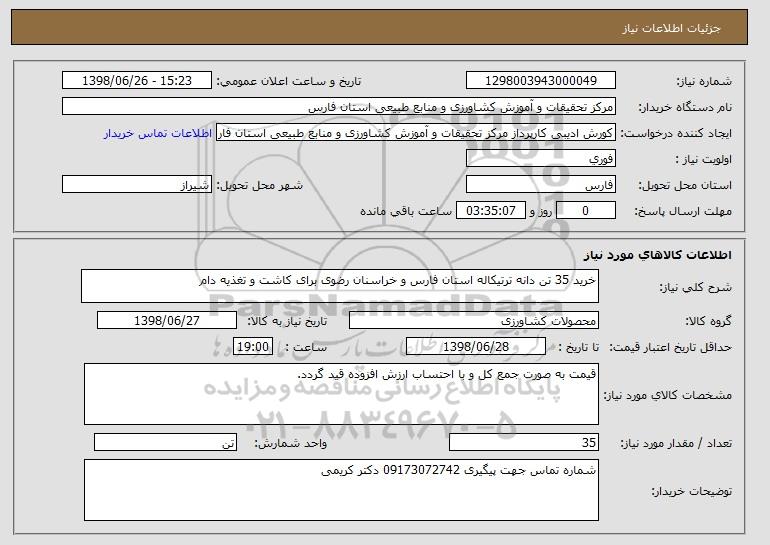Click the تاریخ نیاز به کالا field 1398/06/27
This screenshot has width=770, height=545.
click(x=167, y=321)
